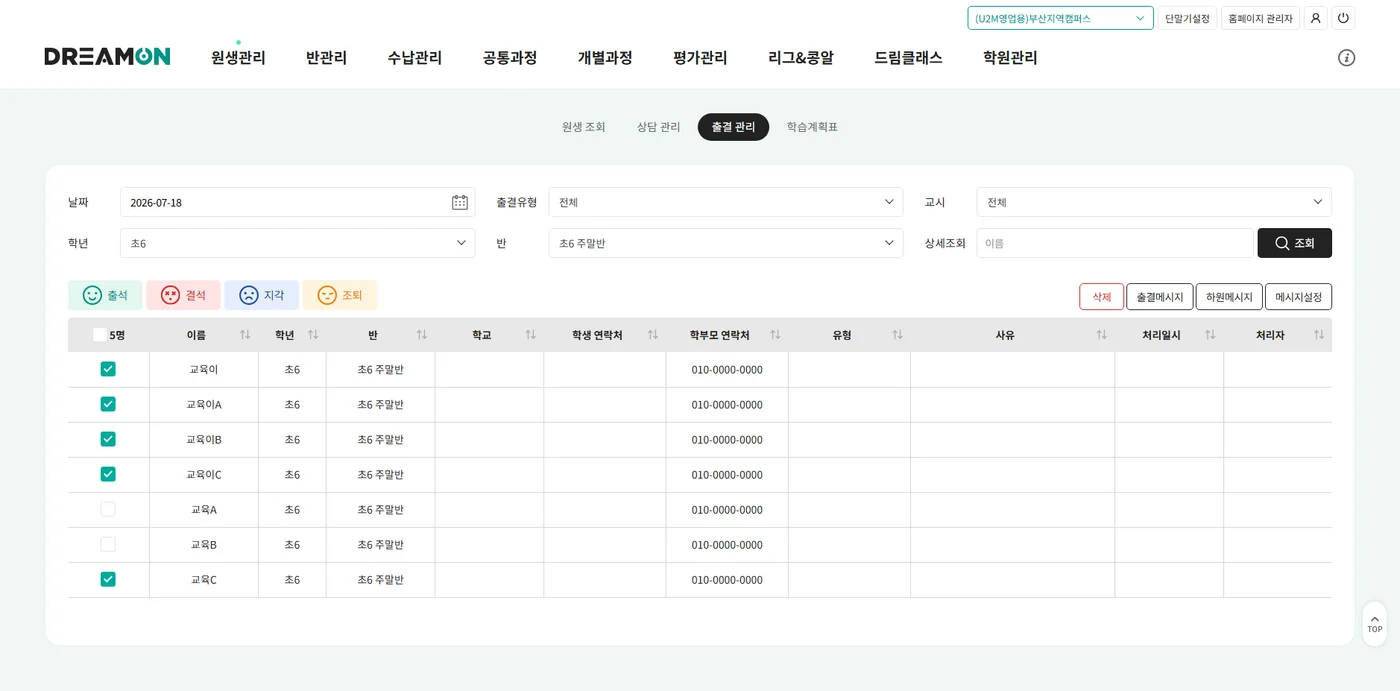Open the 반 dropdown showing 초6 주말반
Screen dimensions: 1400x691
pyautogui.click(x=726, y=243)
